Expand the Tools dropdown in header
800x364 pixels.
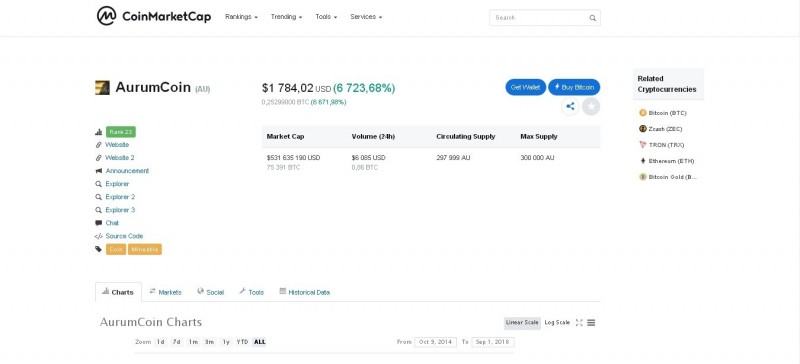pos(326,17)
